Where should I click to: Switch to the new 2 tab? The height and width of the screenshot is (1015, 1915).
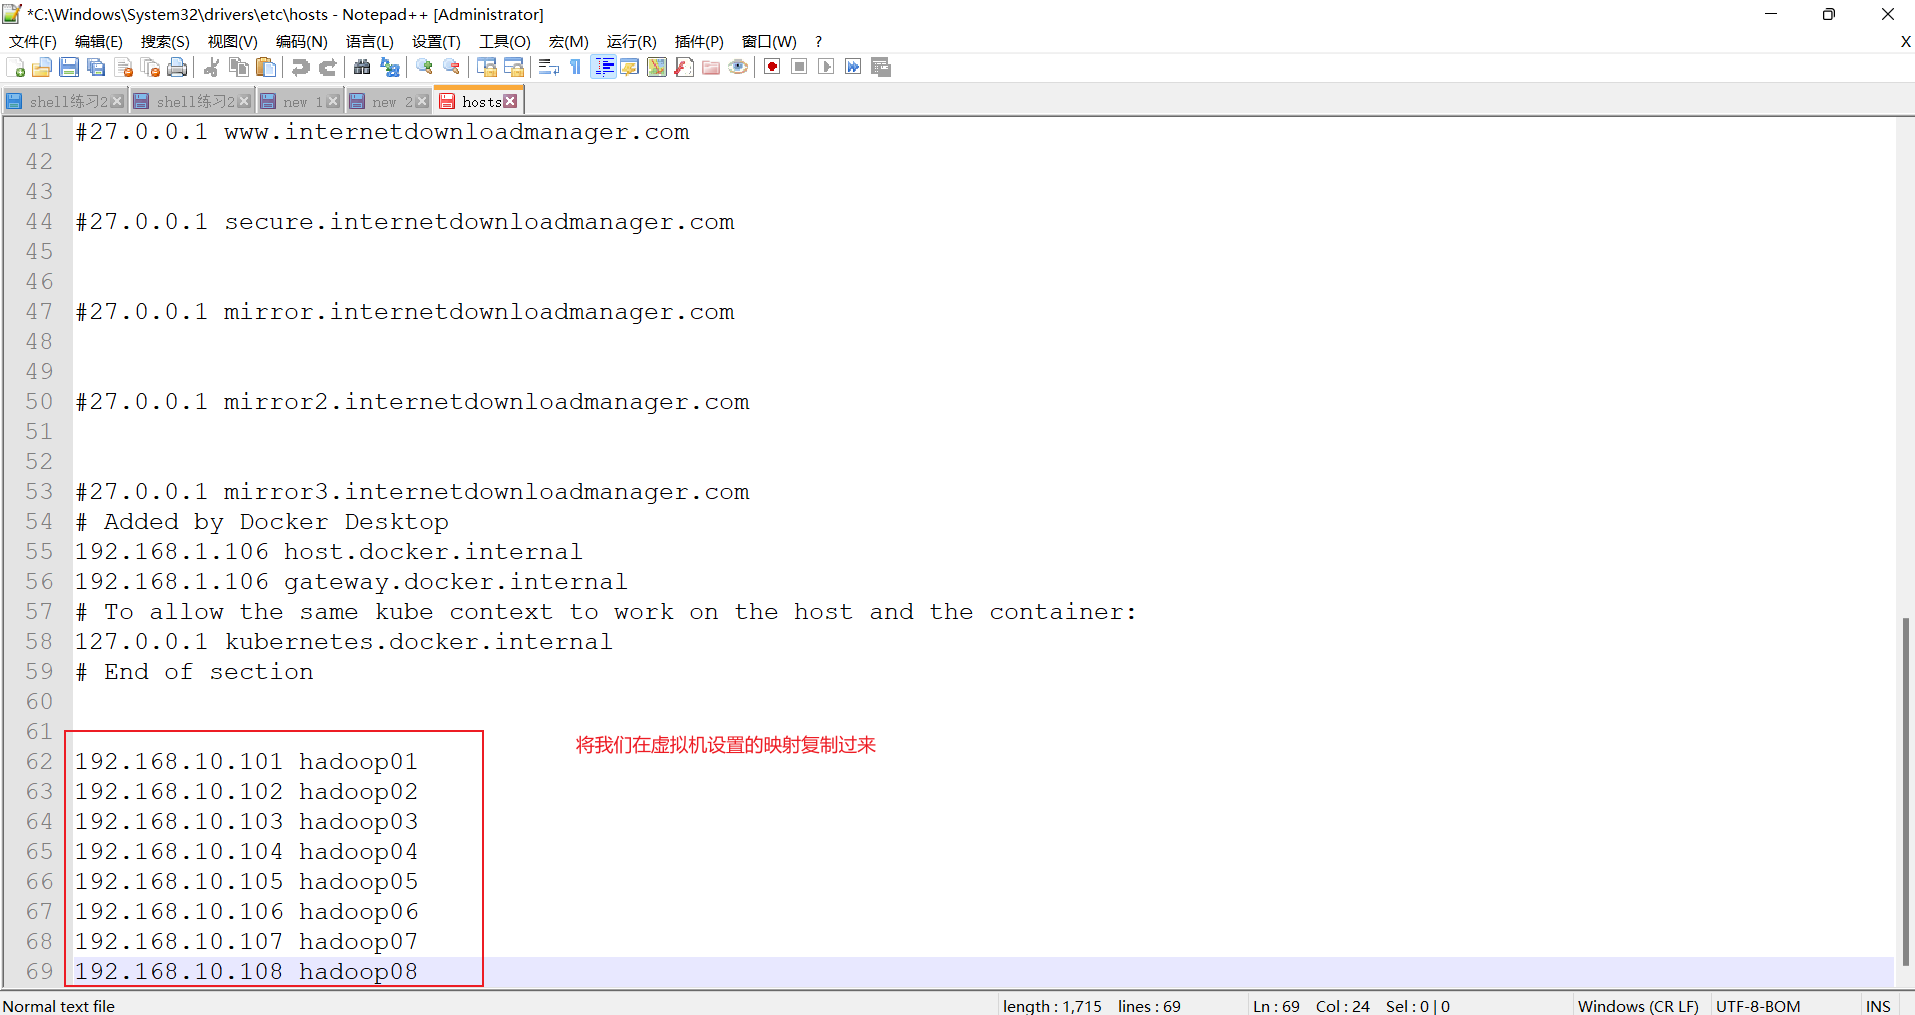(x=389, y=102)
